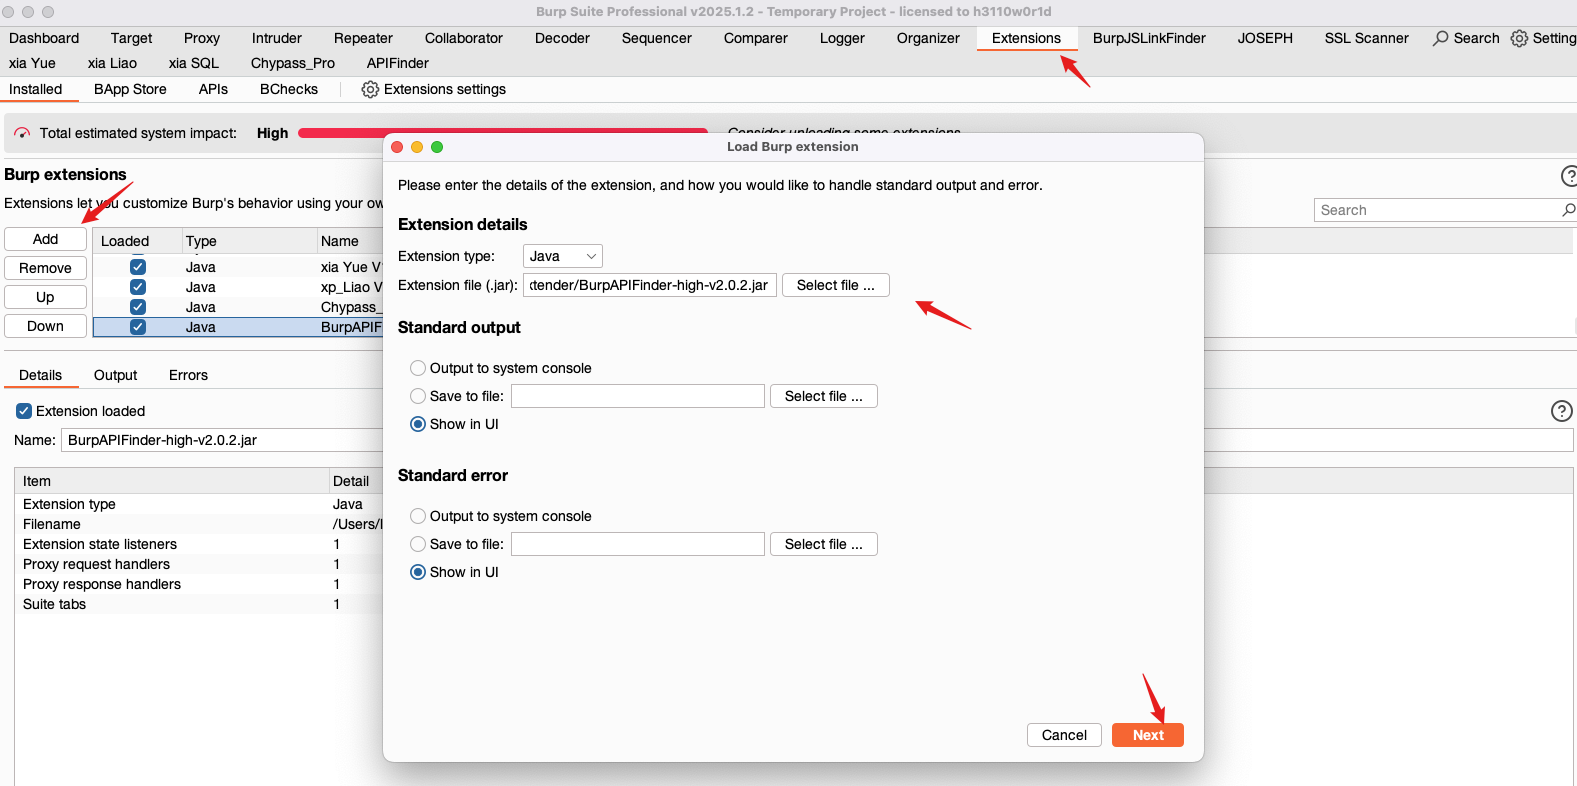Open the Extension type Java dropdown

tap(563, 256)
